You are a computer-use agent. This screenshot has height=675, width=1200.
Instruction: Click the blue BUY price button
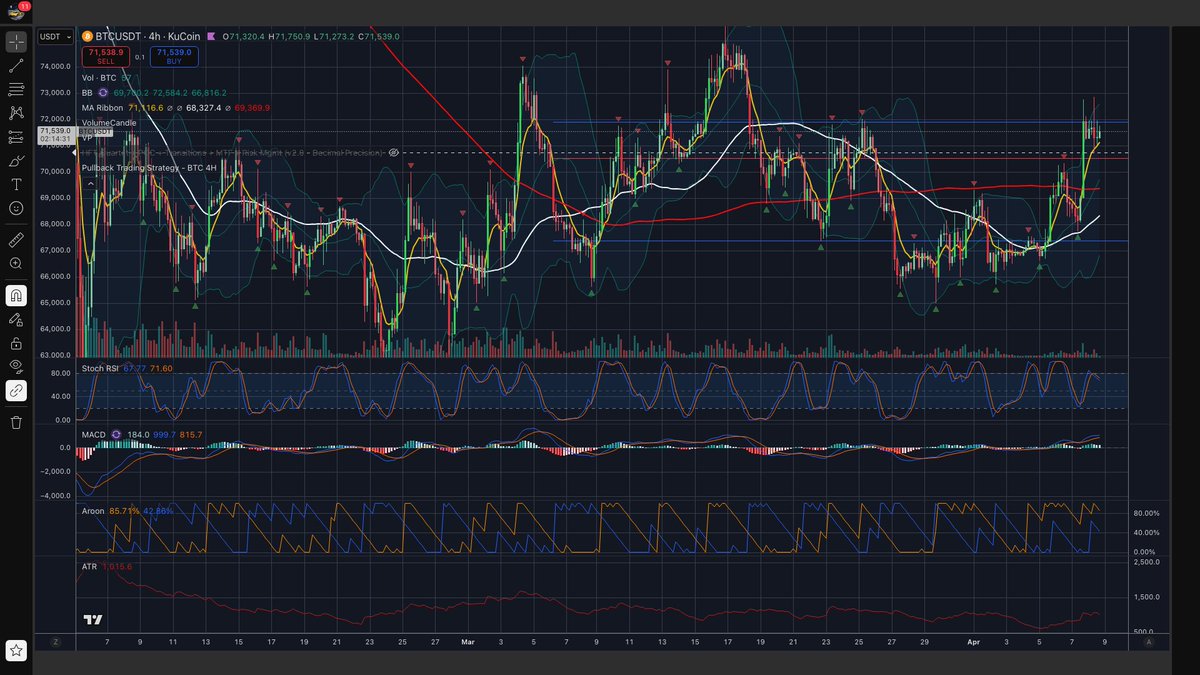pos(173,55)
